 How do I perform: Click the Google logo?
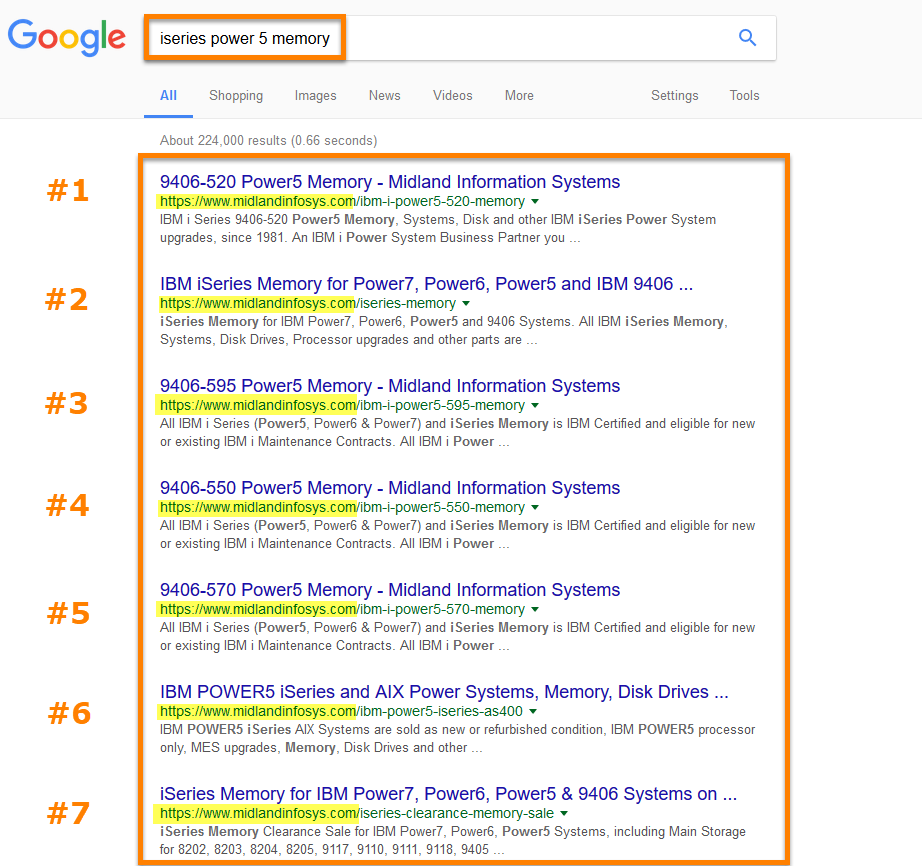point(66,38)
